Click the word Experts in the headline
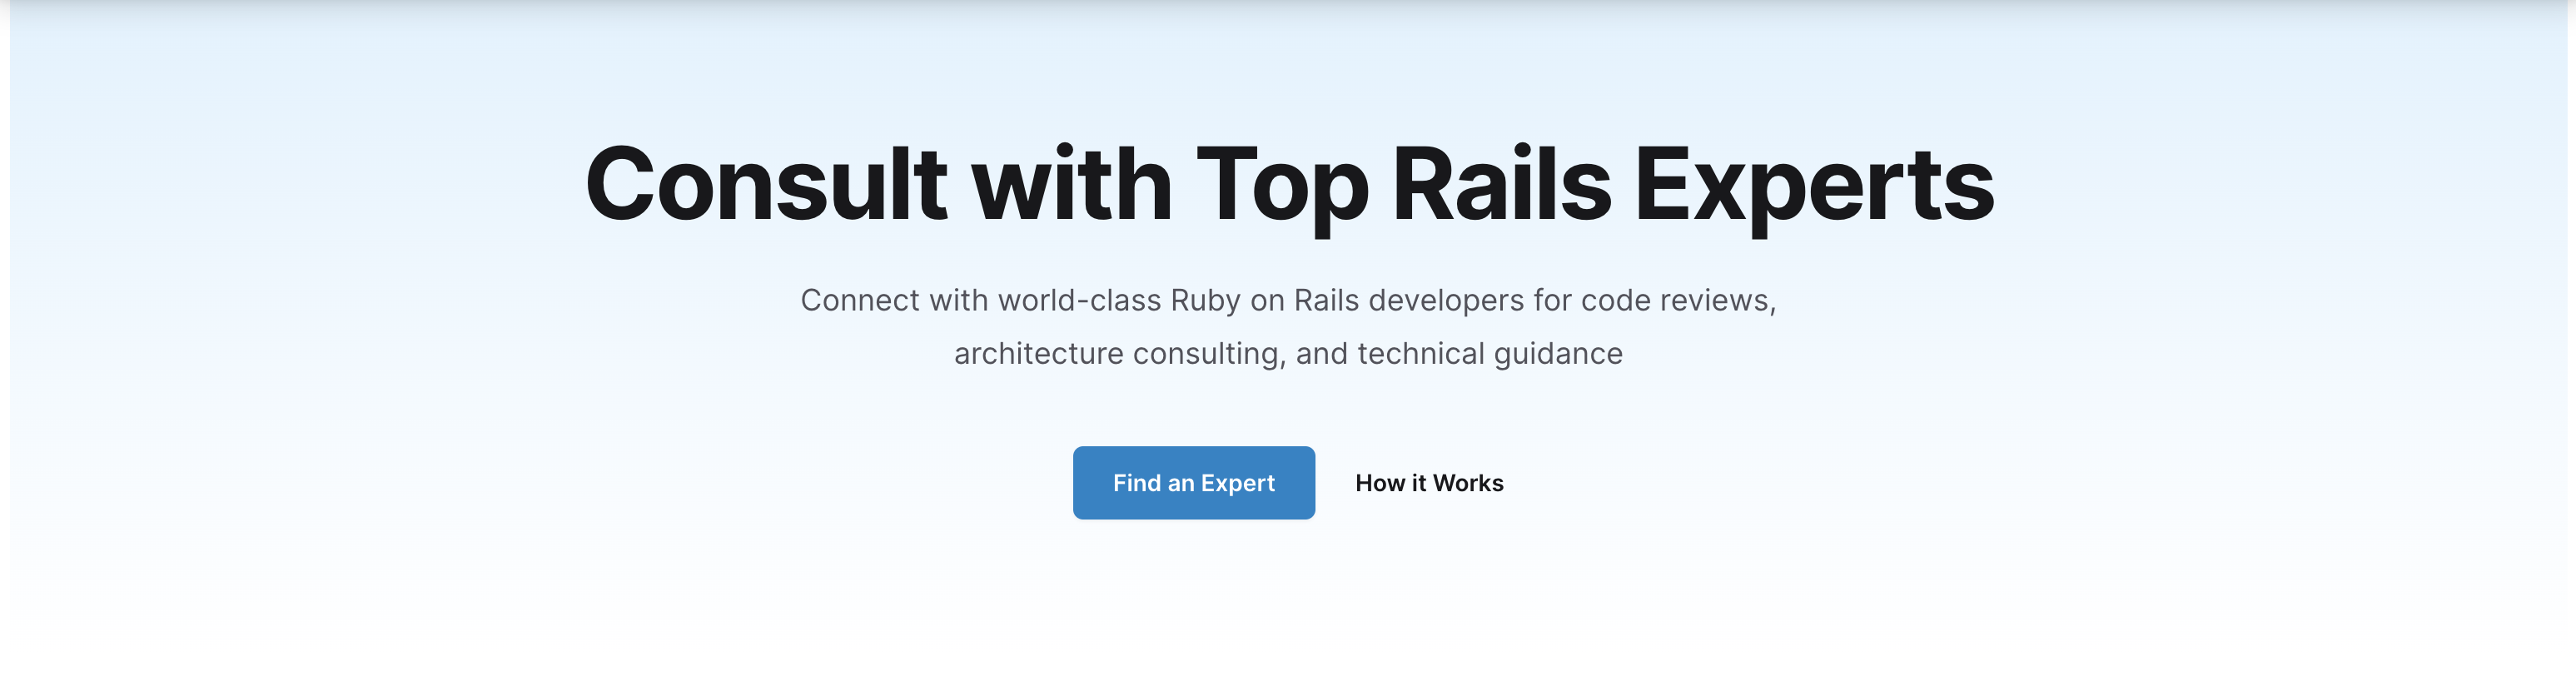Viewport: 2576px width, 696px height. (1814, 187)
